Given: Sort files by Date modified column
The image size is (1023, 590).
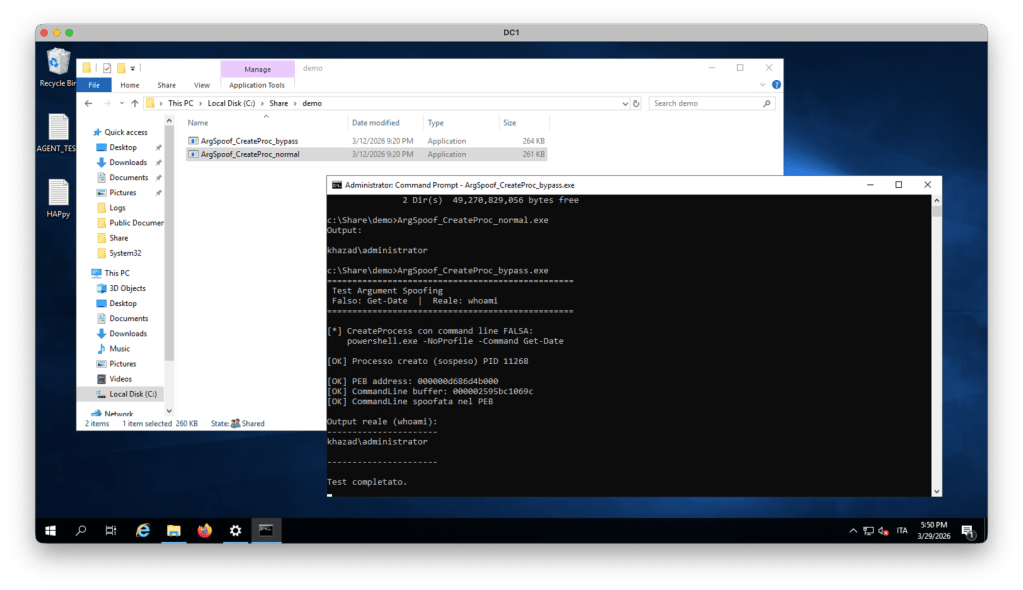Looking at the screenshot, I should click(x=376, y=123).
